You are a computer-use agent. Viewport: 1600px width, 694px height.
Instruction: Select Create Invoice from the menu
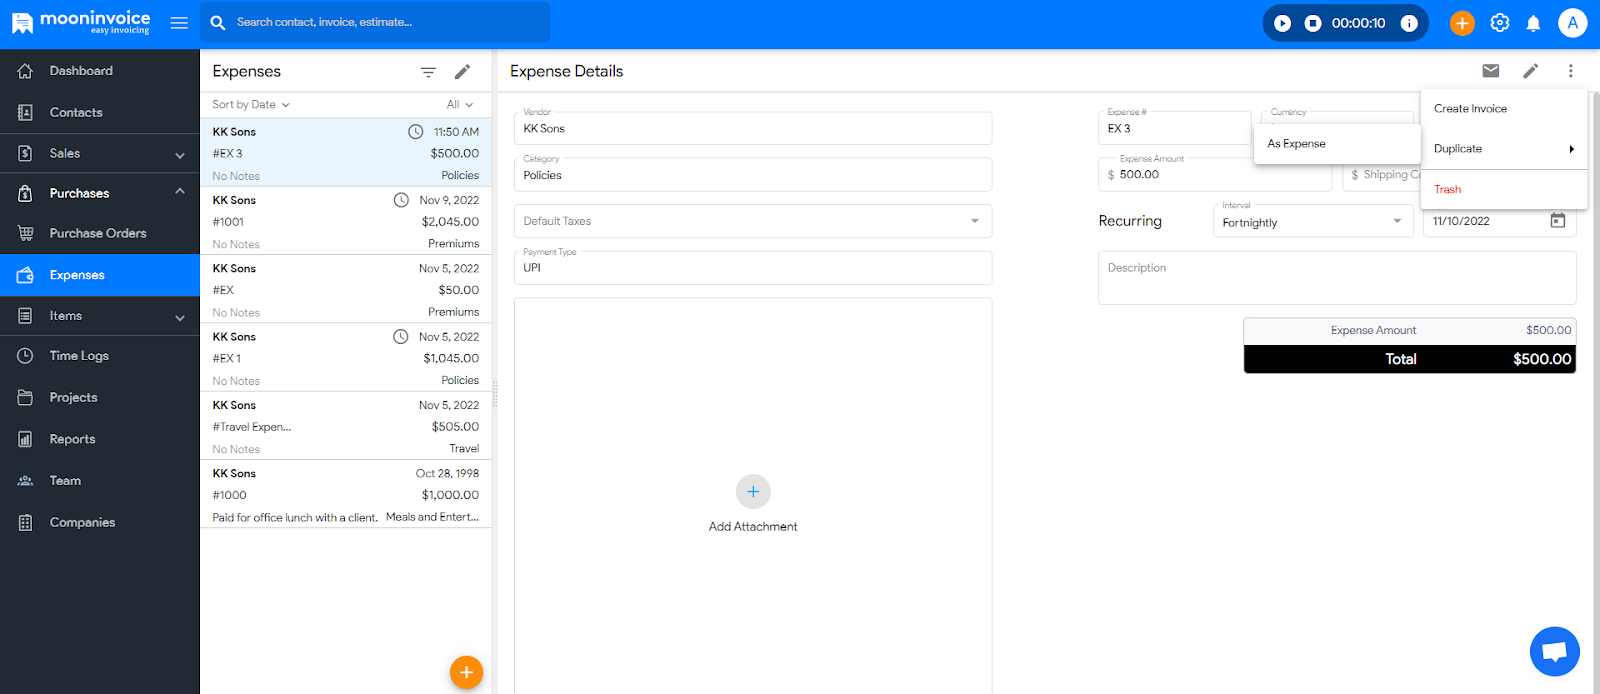1470,109
